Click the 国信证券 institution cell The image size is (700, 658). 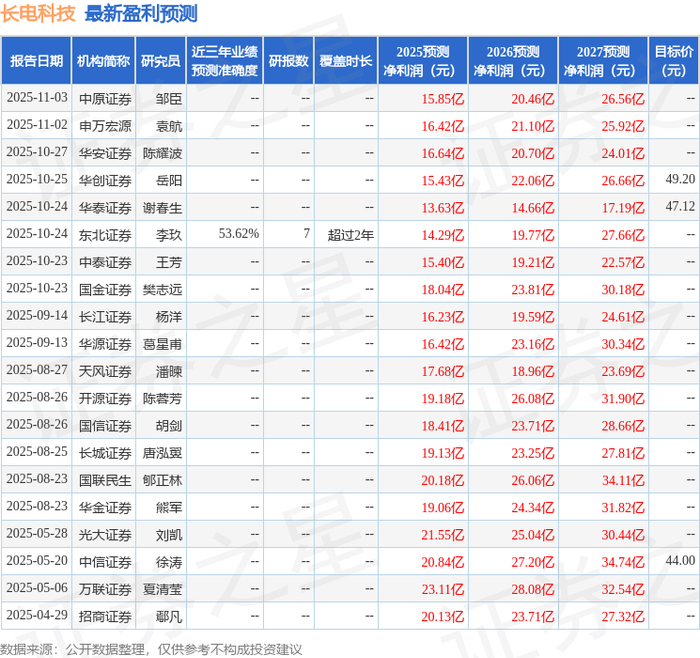click(105, 425)
